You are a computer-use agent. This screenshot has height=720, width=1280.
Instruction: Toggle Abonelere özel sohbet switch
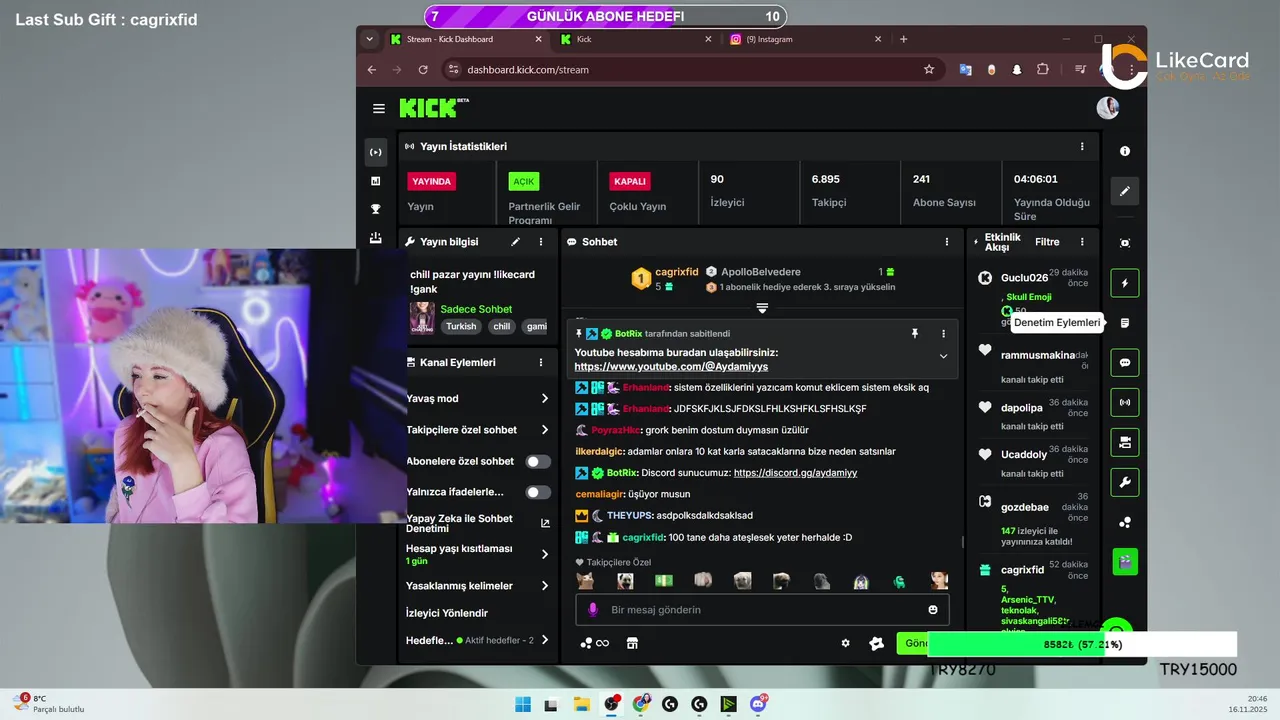(x=538, y=461)
